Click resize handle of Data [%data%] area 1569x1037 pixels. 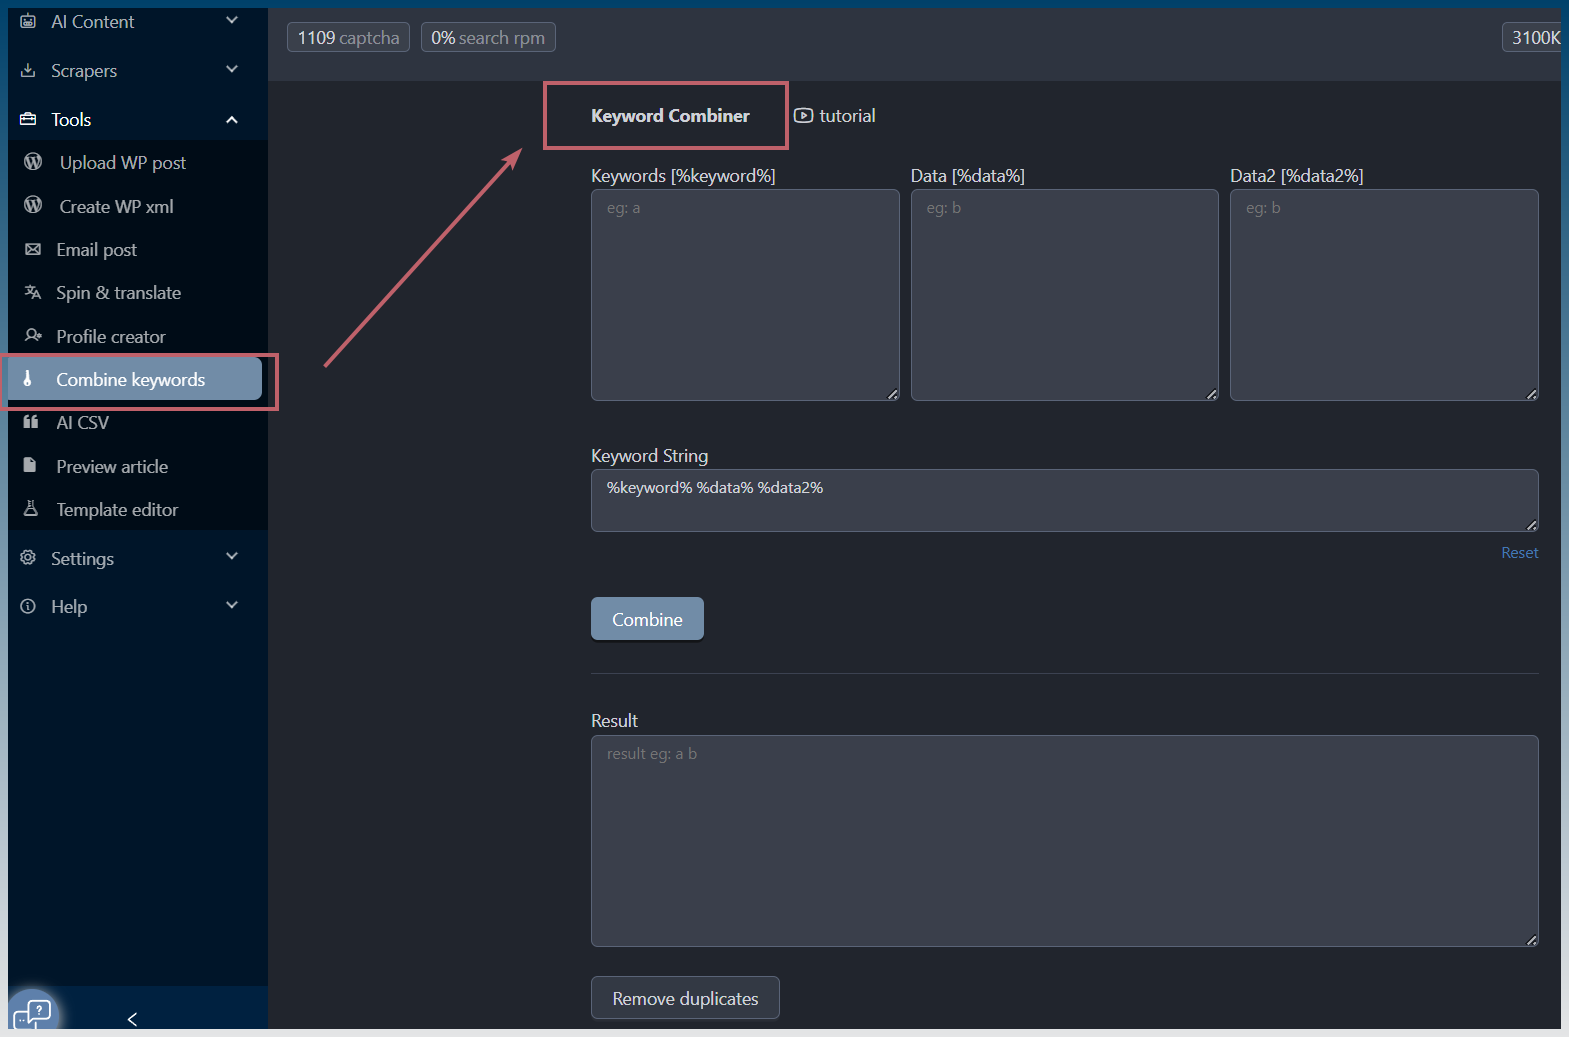(x=1211, y=394)
